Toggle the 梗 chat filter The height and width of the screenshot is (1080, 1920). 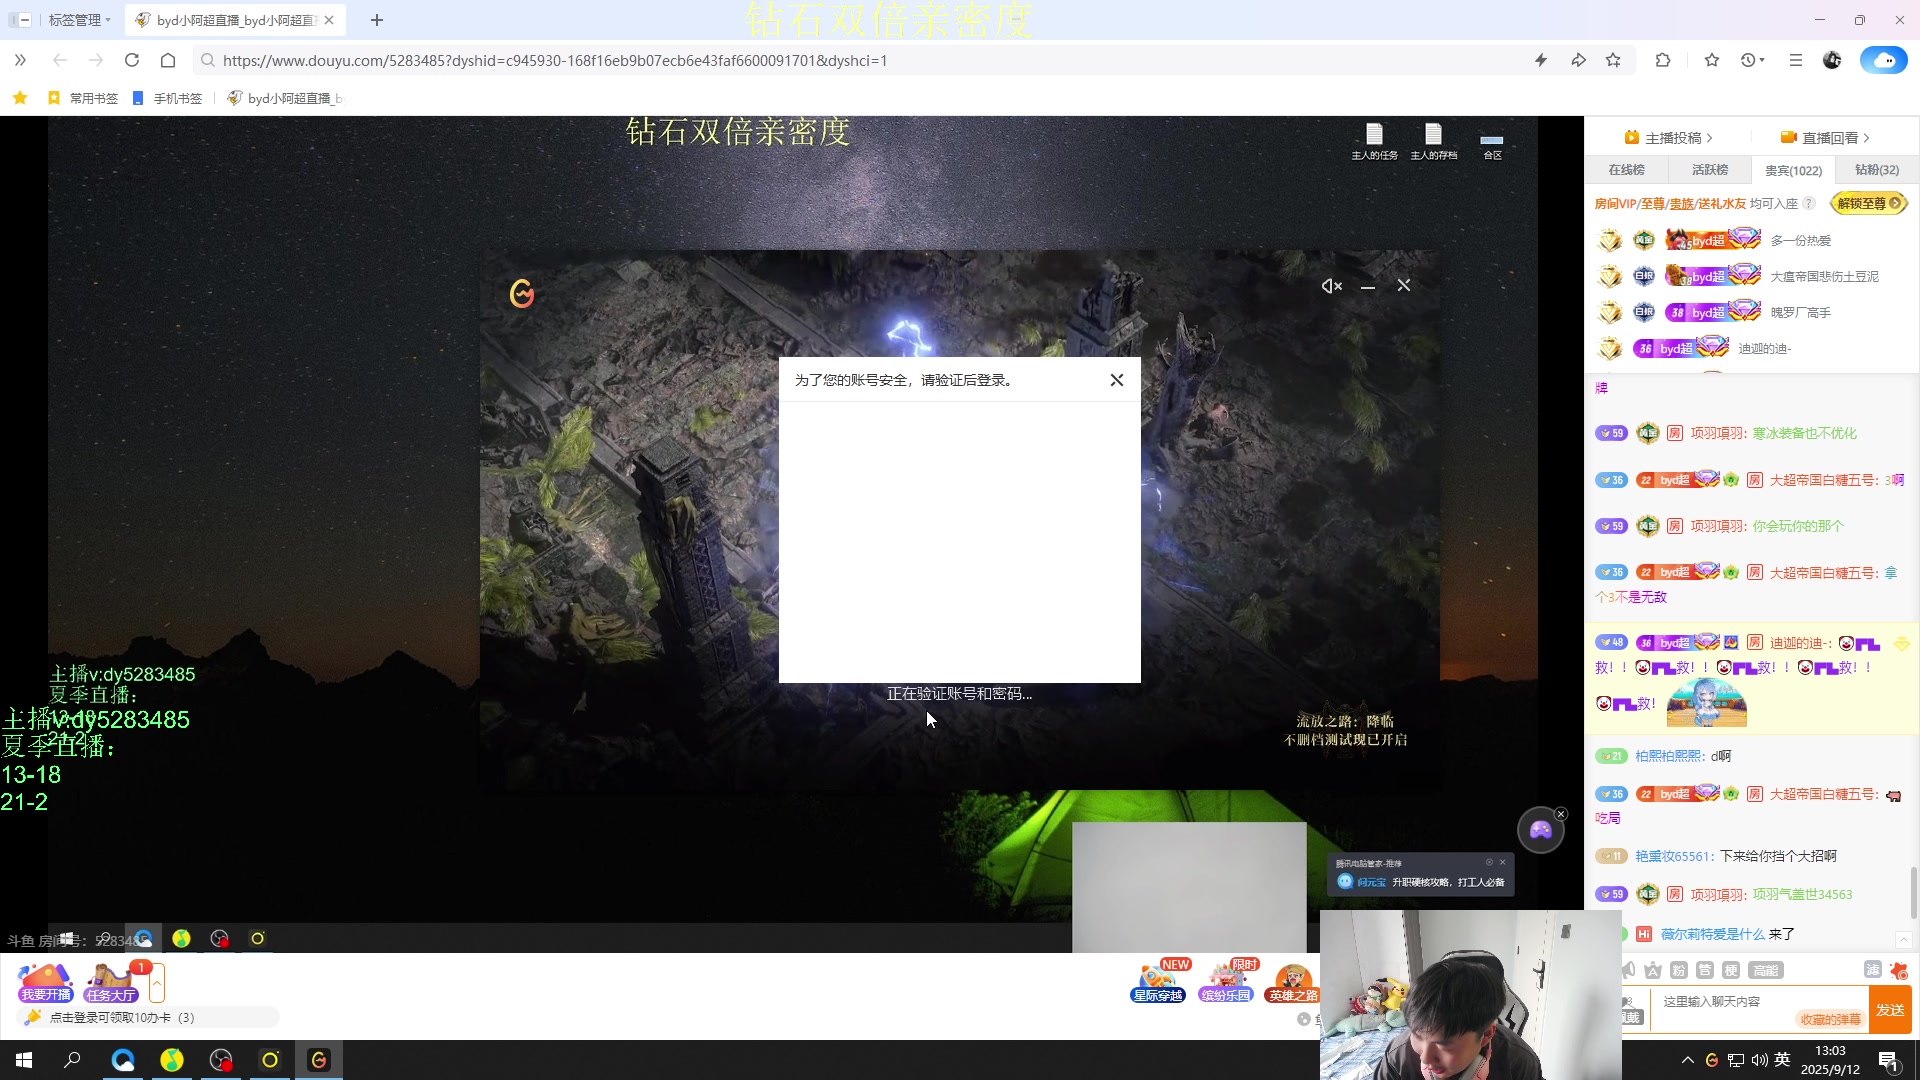(x=1731, y=970)
